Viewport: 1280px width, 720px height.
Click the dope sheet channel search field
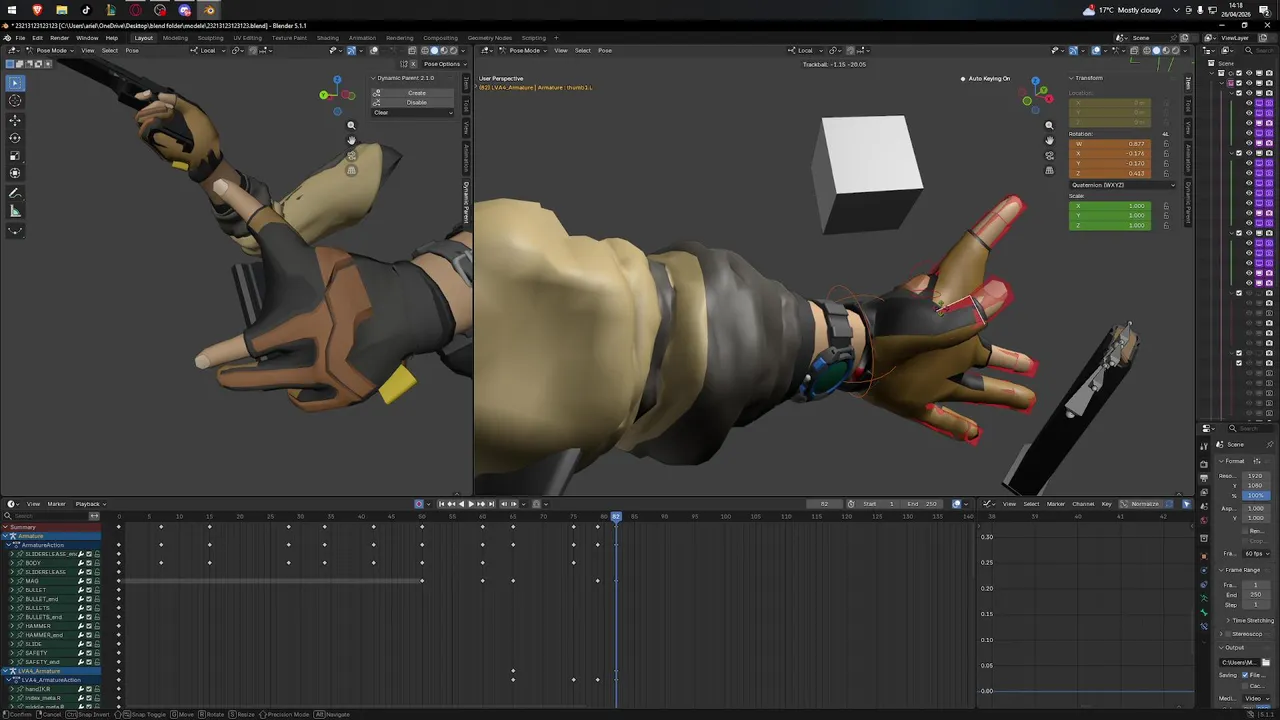45,516
